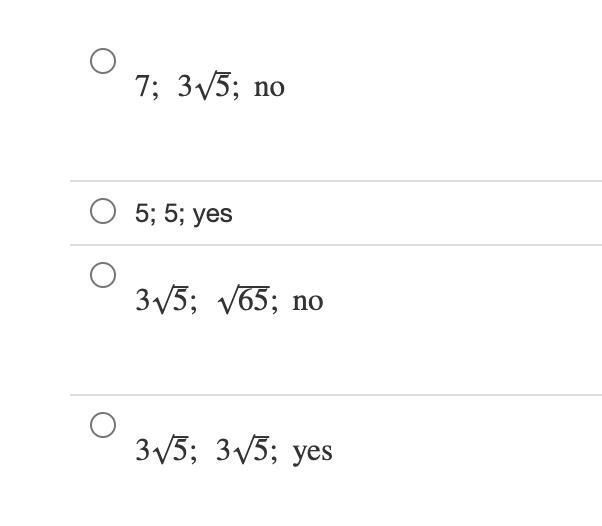Image resolution: width=602 pixels, height=526 pixels.
Task: Select the radio button for "7; 3√5; no"
Action: 103,61
